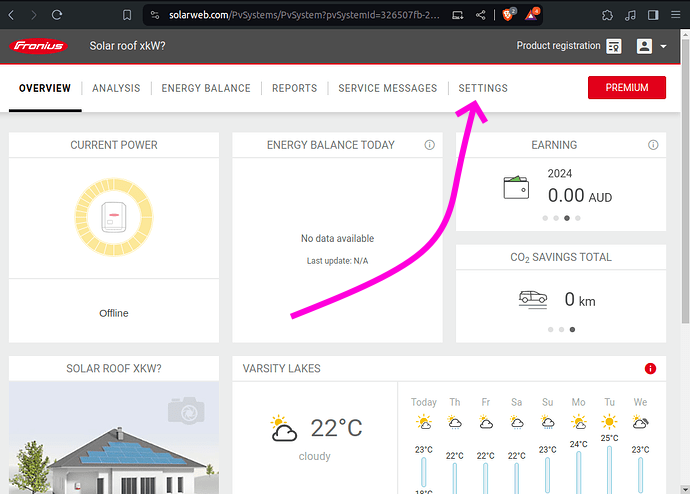Screen dimensions: 690x494
Task: Click the scrollbar up arrow
Action: pyautogui.click(x=685, y=34)
